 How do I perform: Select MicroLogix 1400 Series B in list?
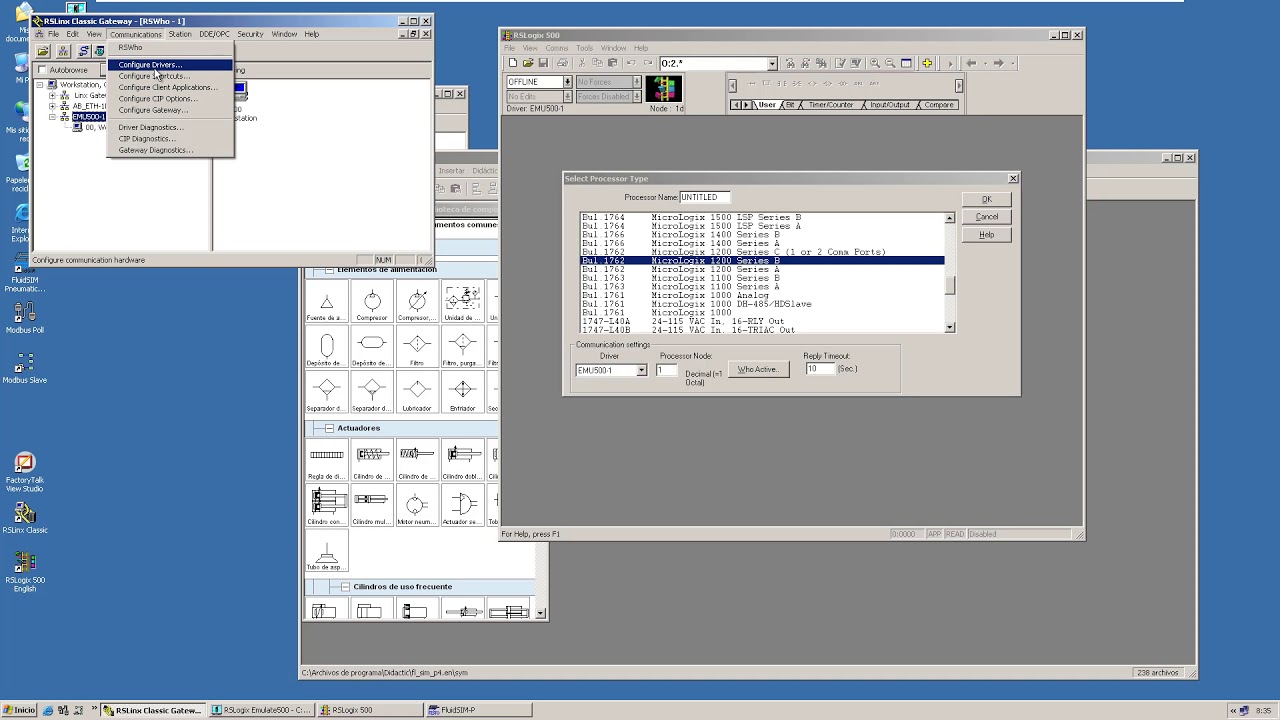point(762,235)
